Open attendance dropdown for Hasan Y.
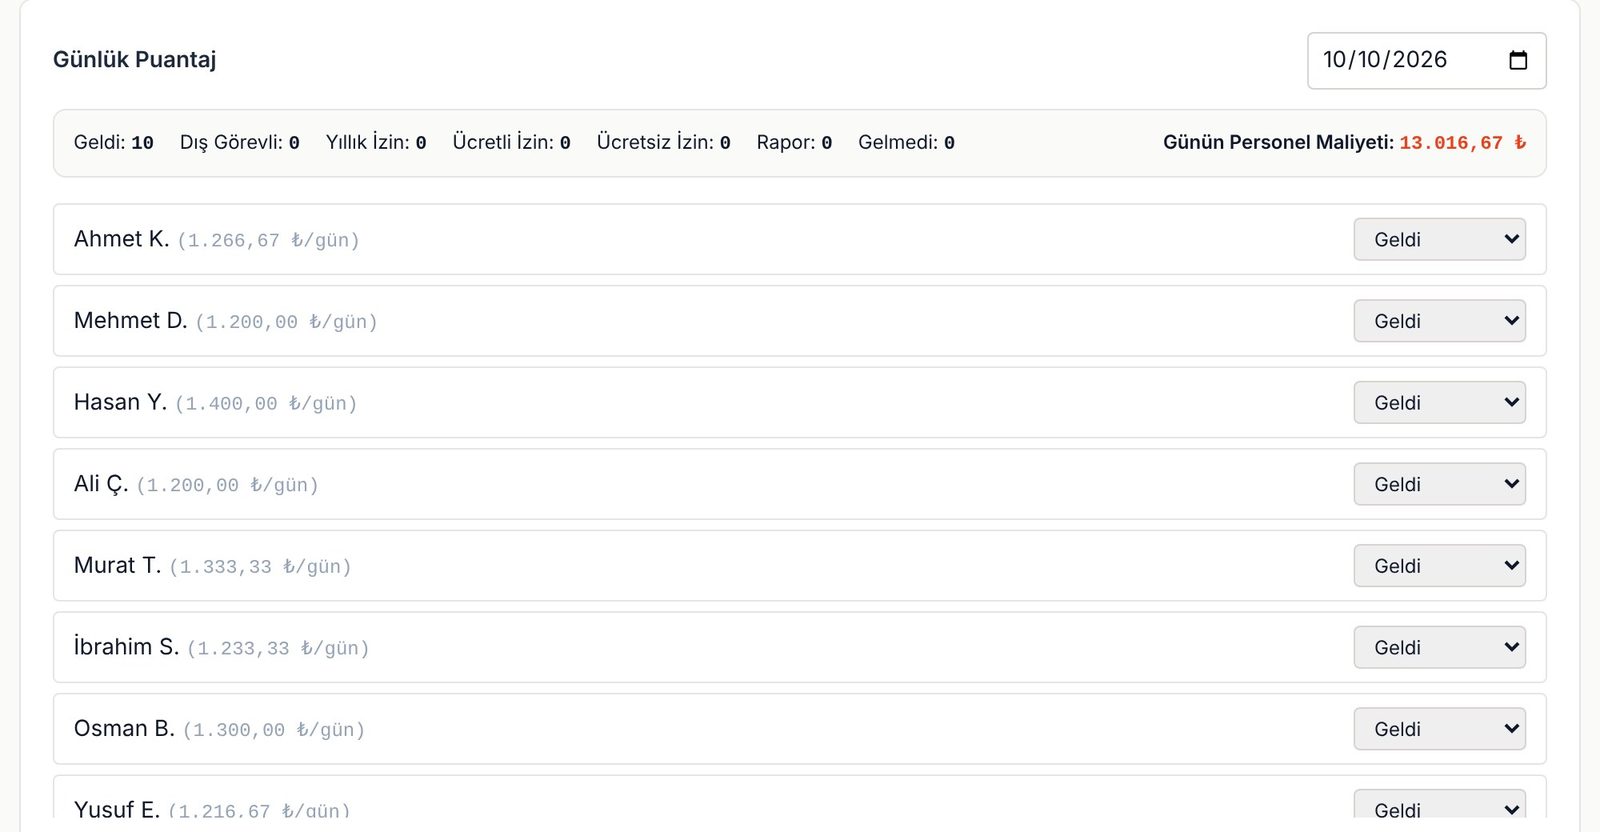The height and width of the screenshot is (832, 1600). click(1440, 402)
